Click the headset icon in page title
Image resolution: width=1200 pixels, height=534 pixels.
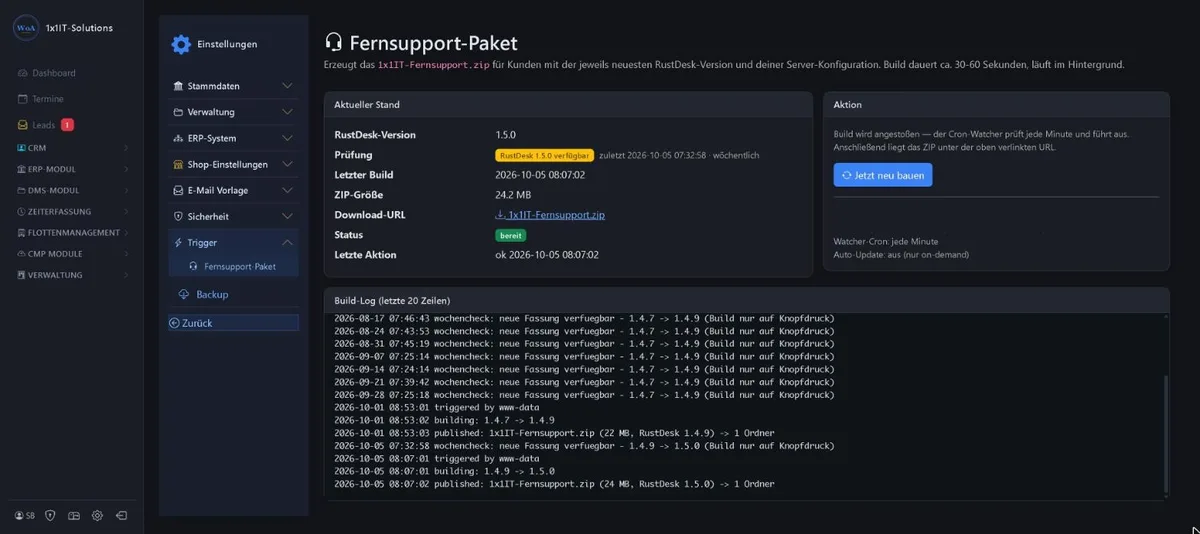(335, 42)
